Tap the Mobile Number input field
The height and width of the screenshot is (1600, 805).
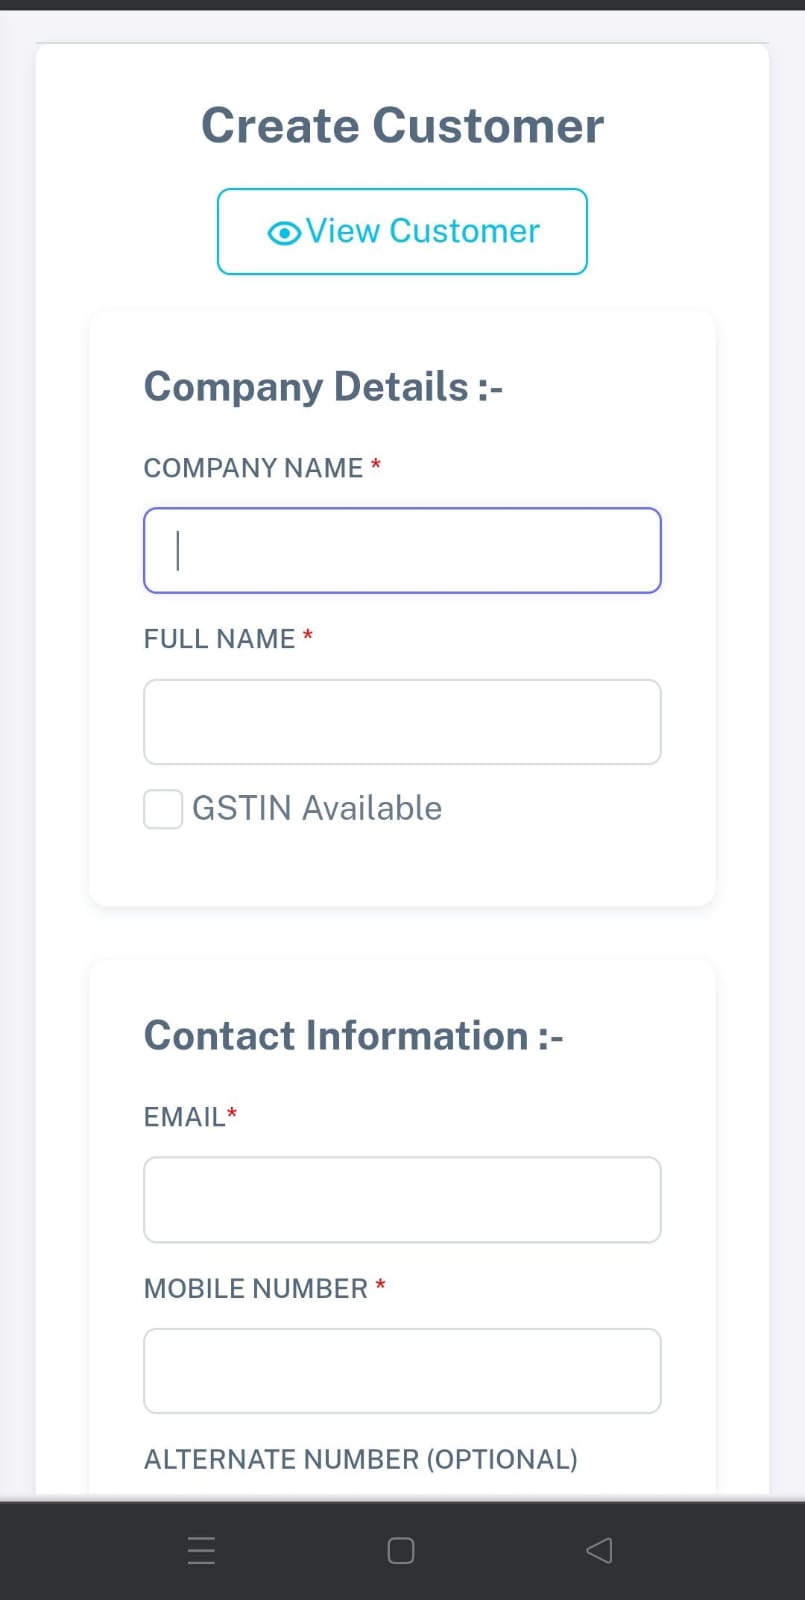click(x=402, y=1371)
